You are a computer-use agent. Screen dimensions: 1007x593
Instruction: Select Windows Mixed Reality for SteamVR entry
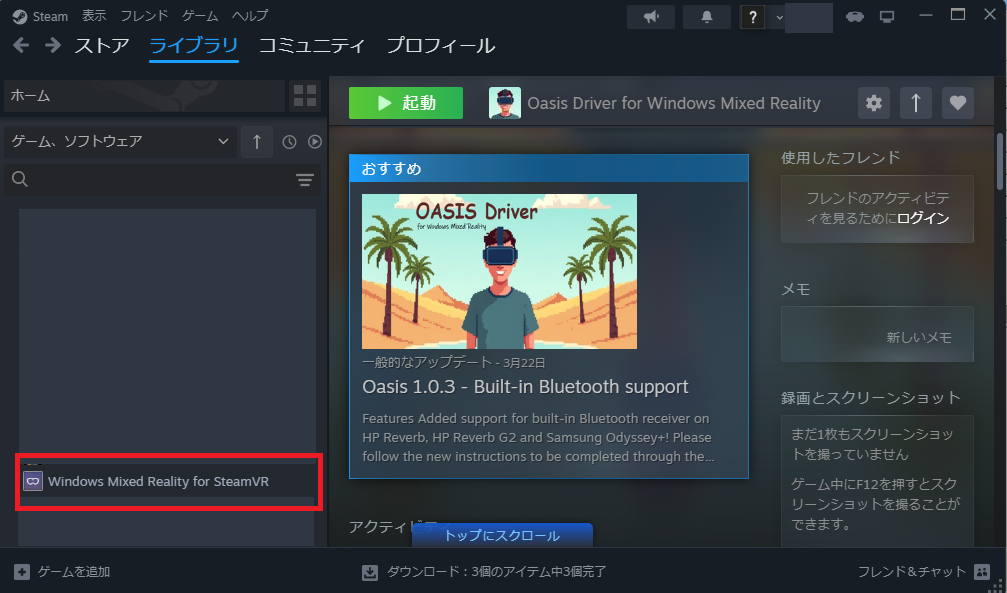168,481
